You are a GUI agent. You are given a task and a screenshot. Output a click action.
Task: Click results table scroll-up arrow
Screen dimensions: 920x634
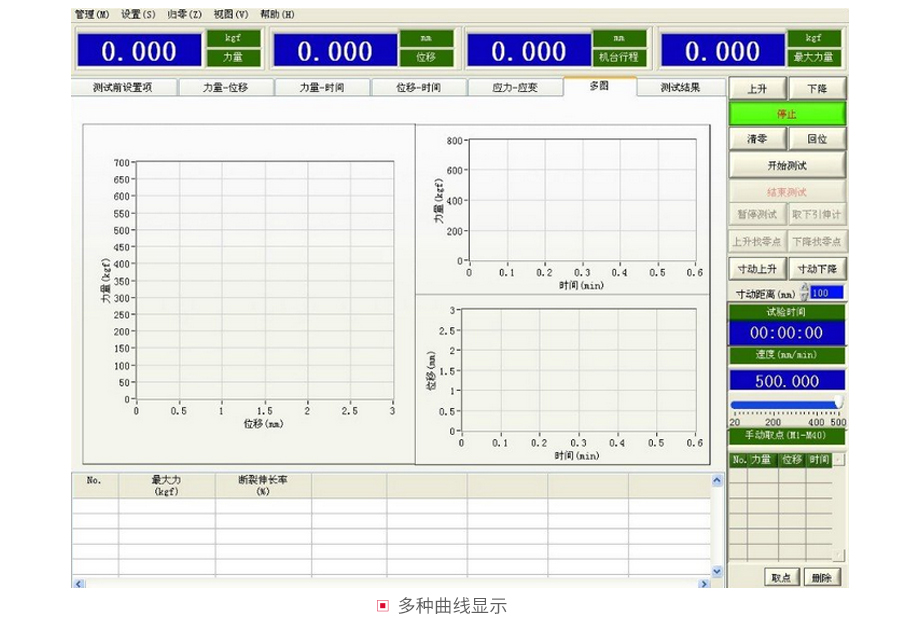click(x=716, y=481)
